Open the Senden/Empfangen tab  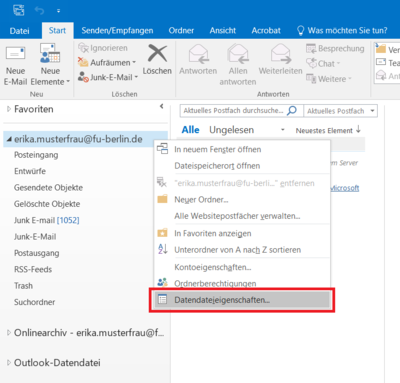[x=117, y=31]
